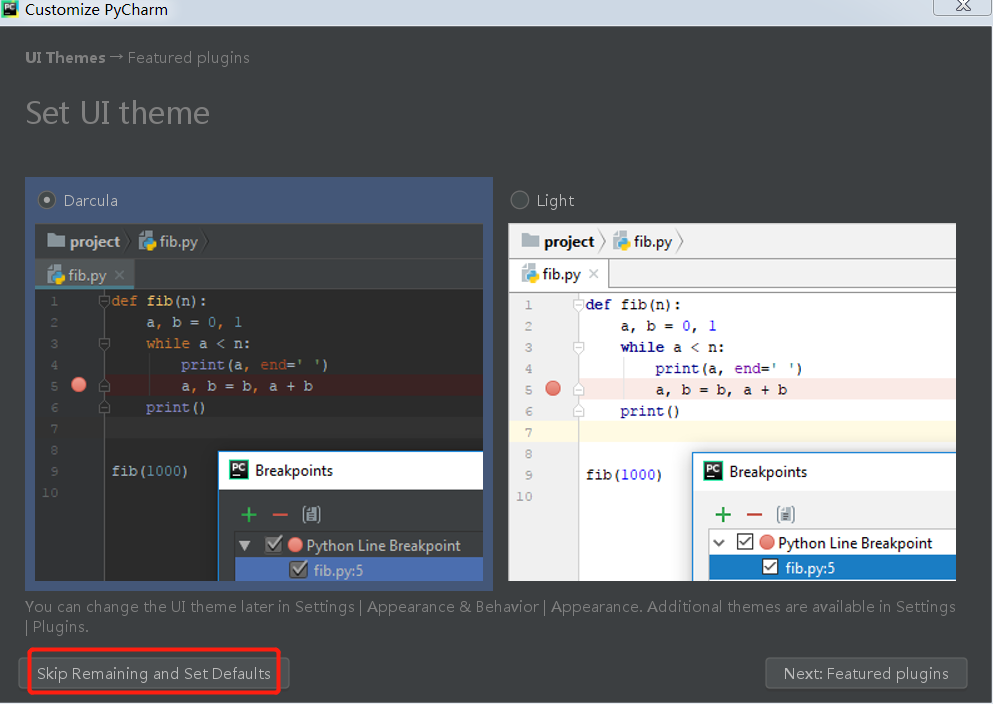993x704 pixels.
Task: Click the Light theme label
Action: pos(555,201)
